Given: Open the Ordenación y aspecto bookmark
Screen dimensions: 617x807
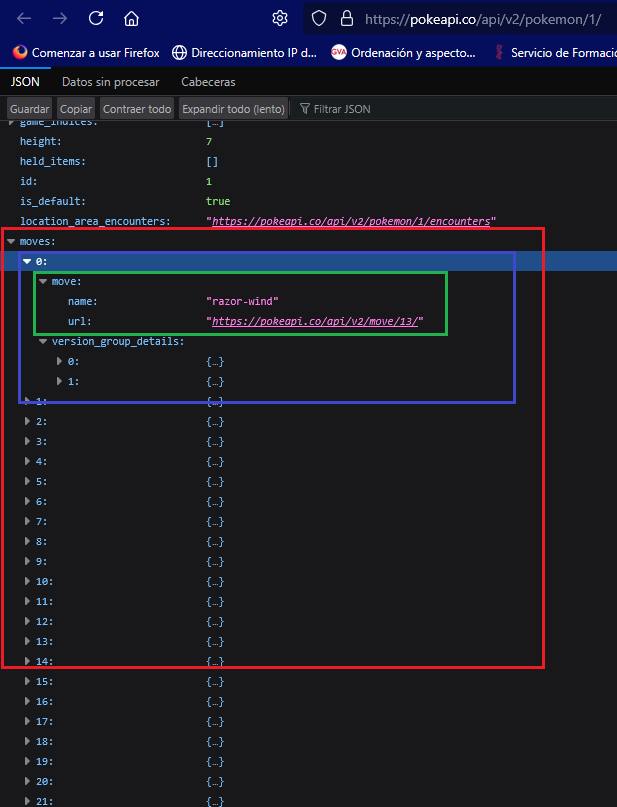Looking at the screenshot, I should [403, 52].
